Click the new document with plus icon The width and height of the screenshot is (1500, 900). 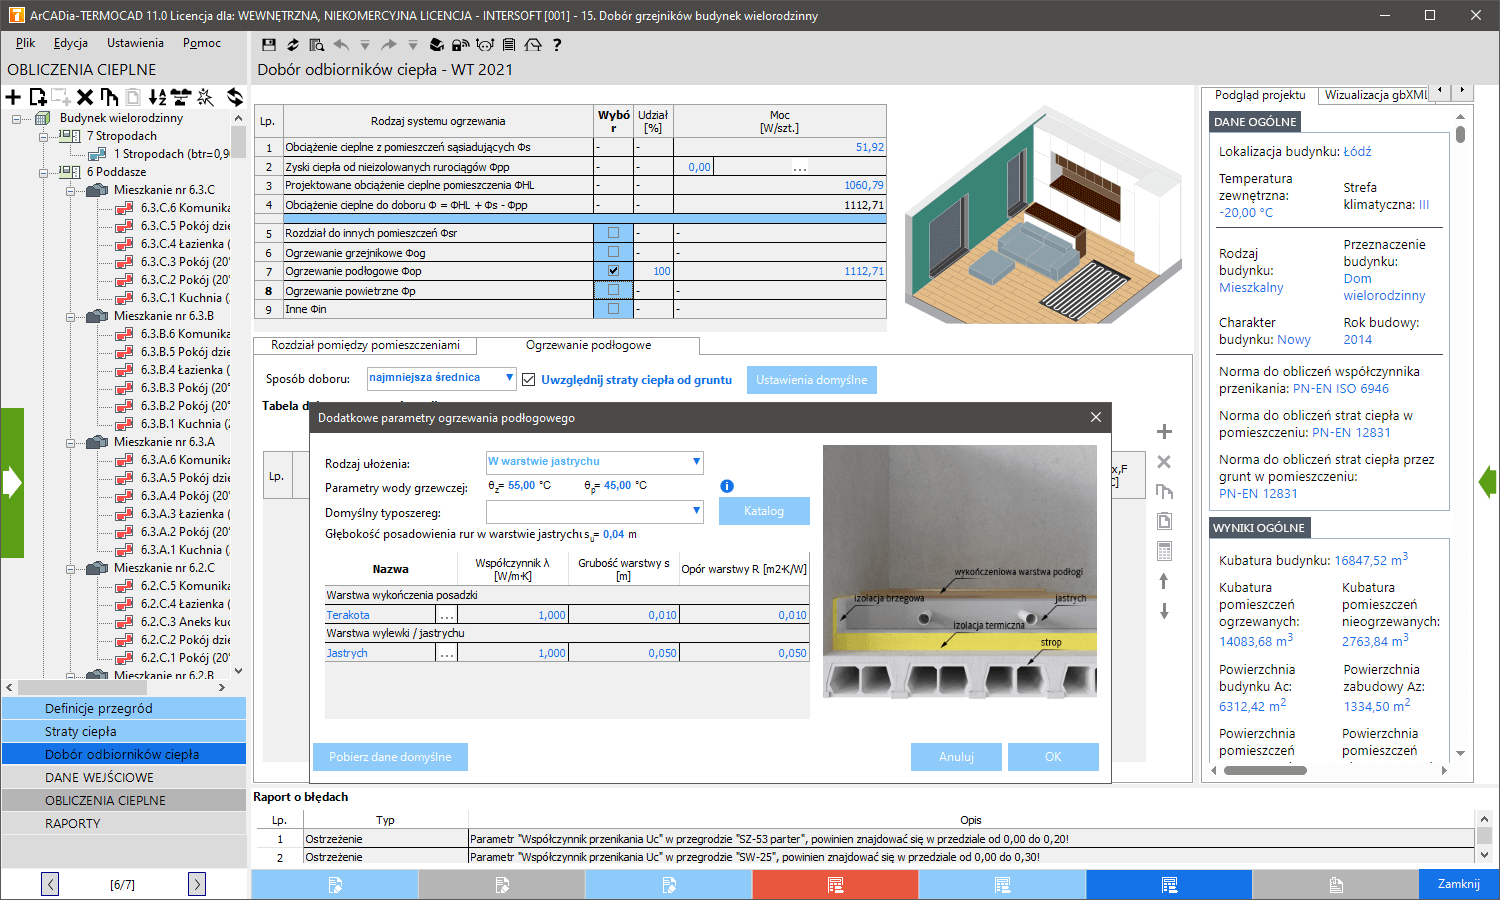[38, 97]
